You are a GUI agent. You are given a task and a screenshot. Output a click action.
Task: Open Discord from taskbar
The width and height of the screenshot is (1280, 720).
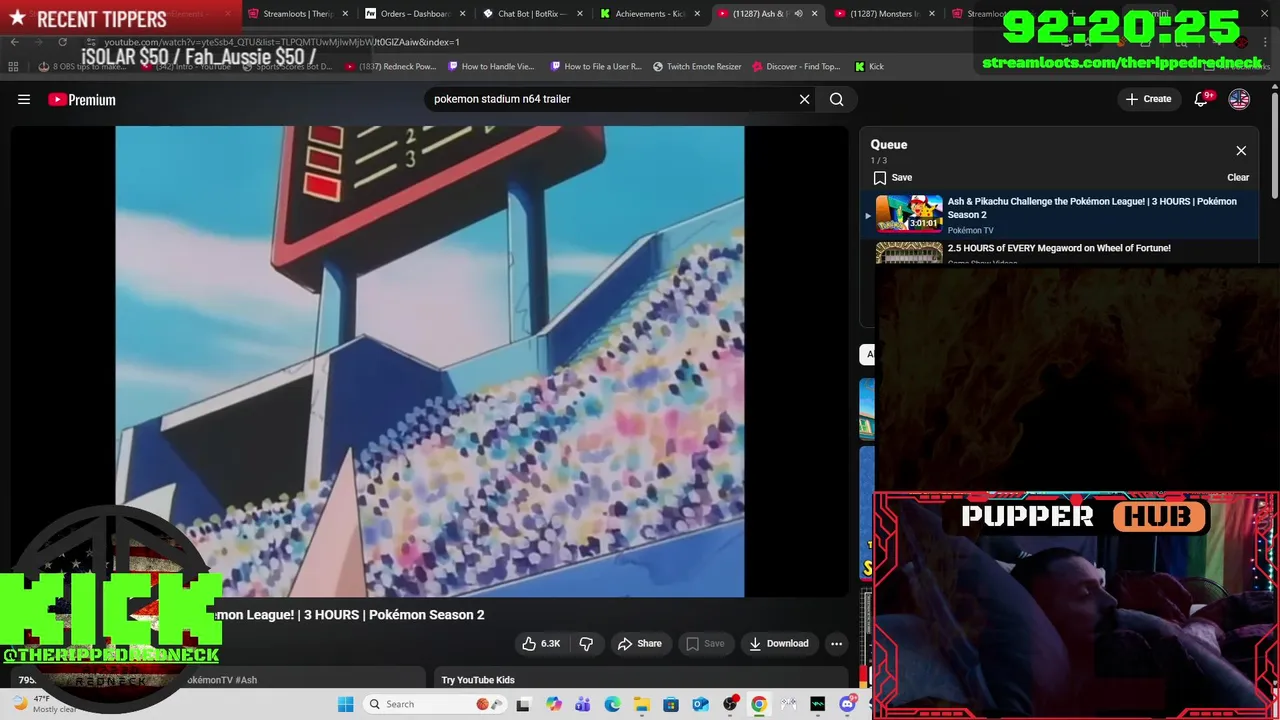848,704
